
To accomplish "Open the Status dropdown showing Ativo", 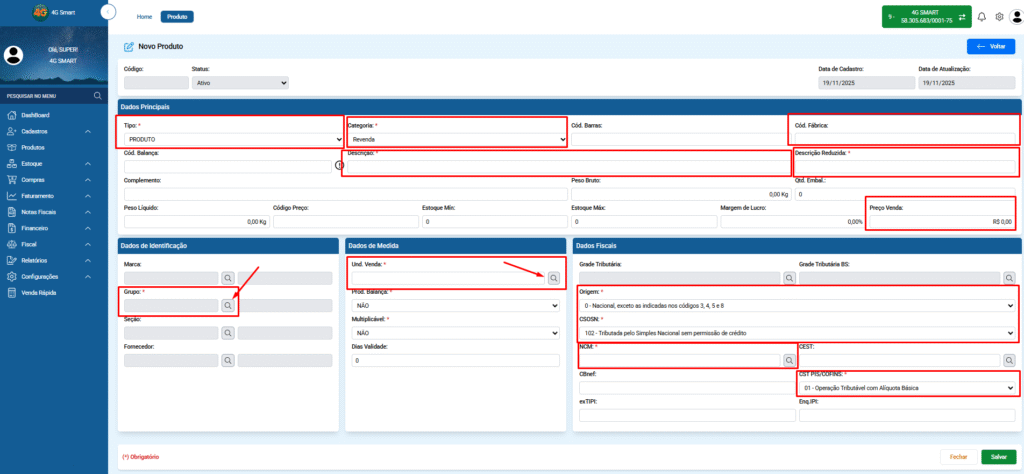I will [x=240, y=83].
